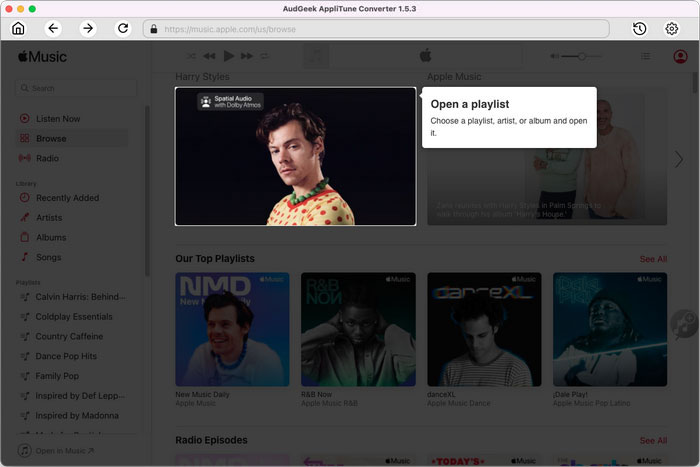Click the Apple Music Pop Latino link
Viewport: 700px width, 467px height.
point(592,403)
